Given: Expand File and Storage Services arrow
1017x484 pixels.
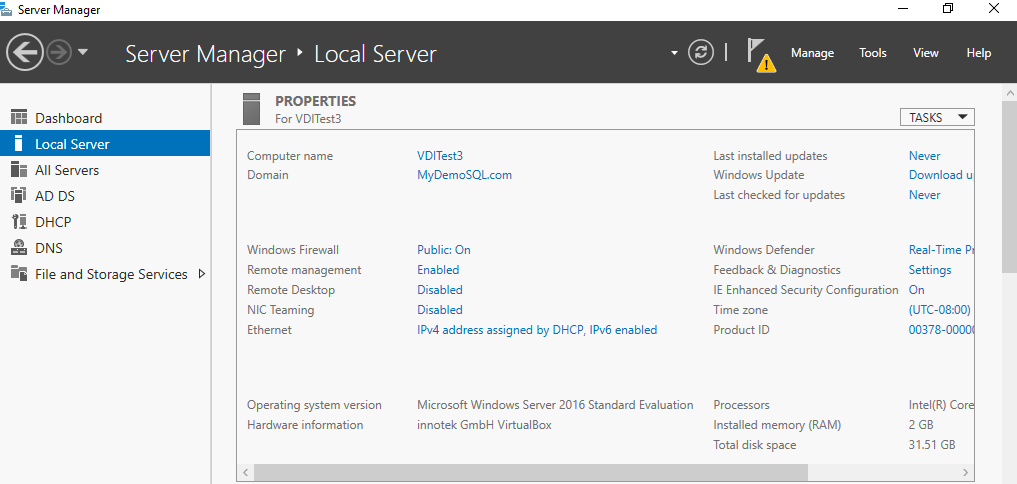Looking at the screenshot, I should point(202,274).
